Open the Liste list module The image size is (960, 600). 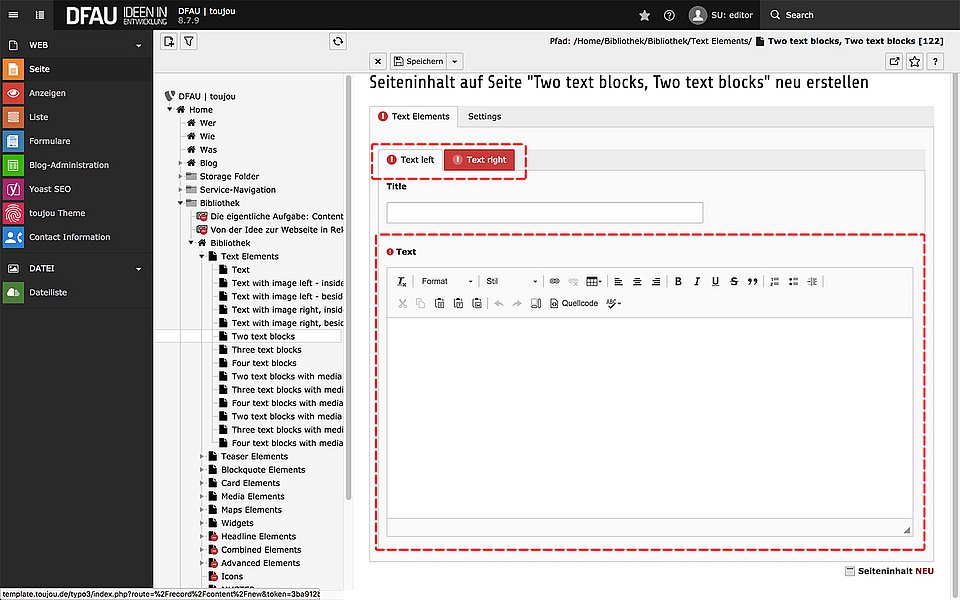(76, 117)
